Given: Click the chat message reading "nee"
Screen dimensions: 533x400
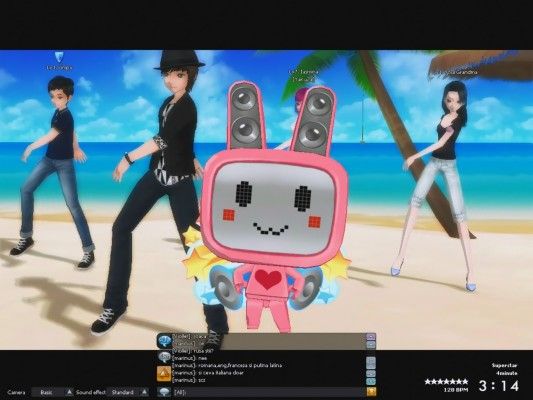Looking at the screenshot, I should 190,358.
